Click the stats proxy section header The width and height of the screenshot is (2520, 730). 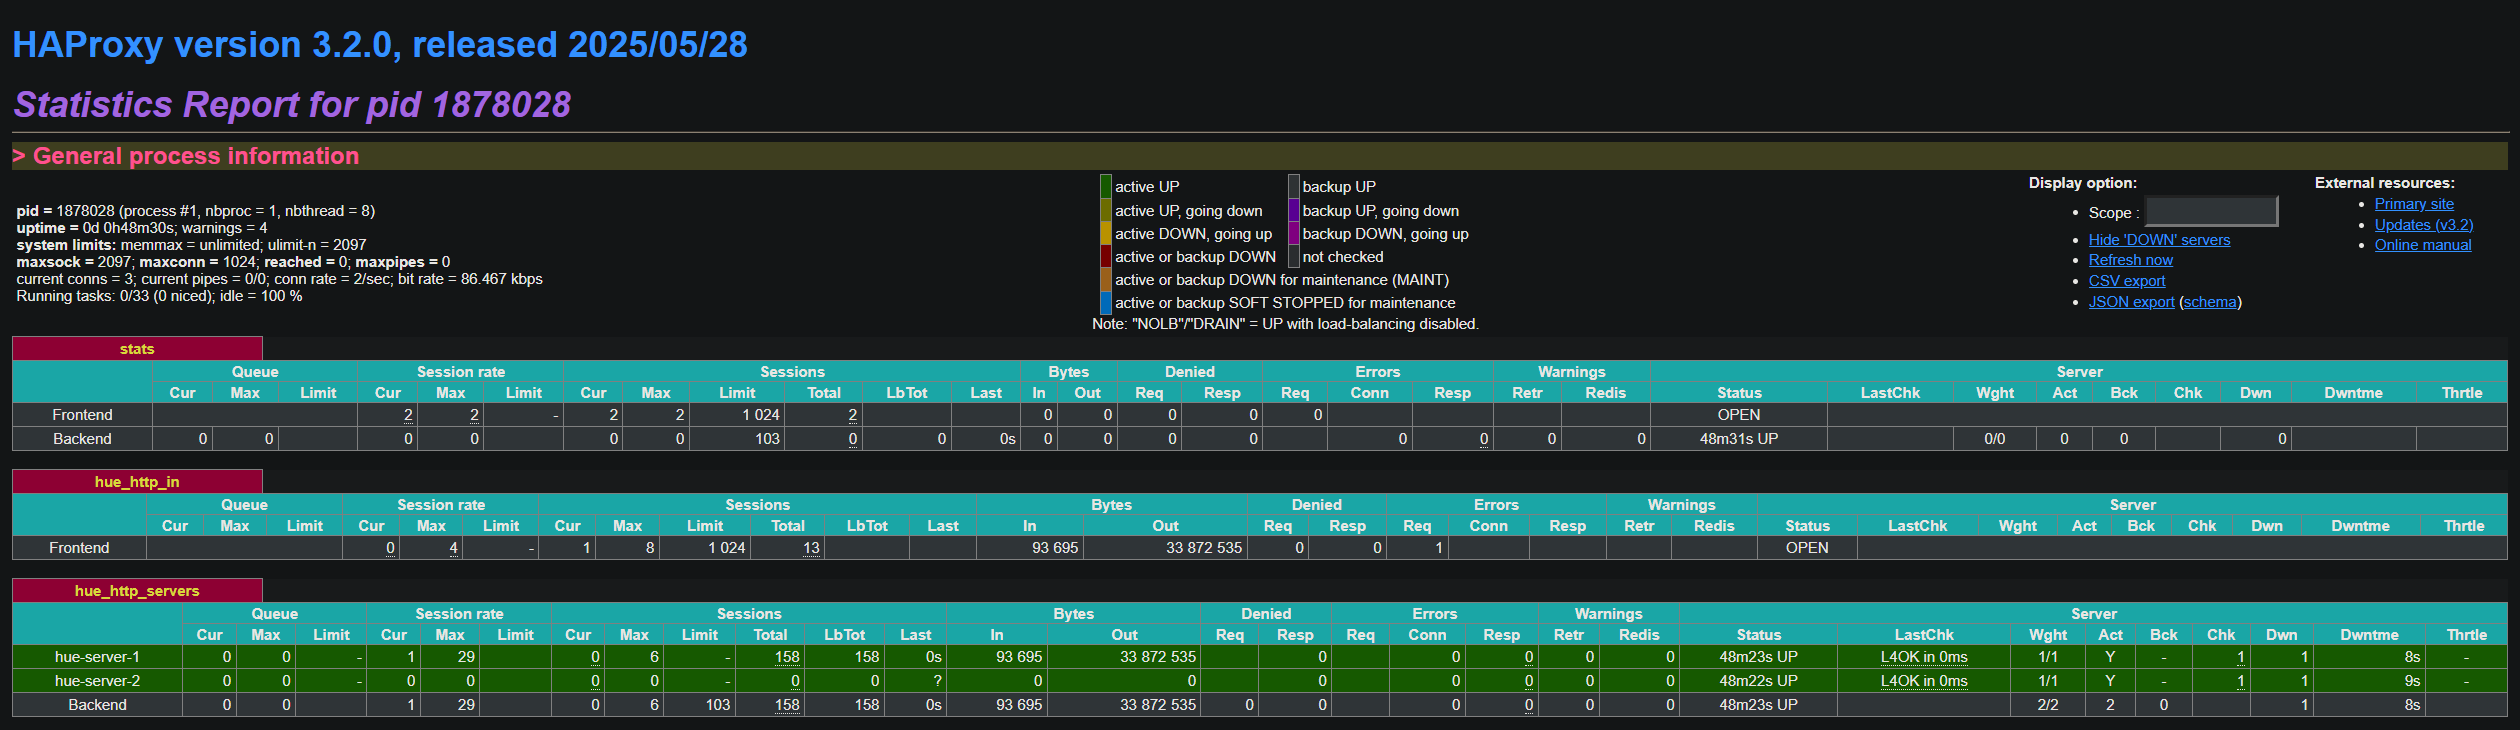point(137,349)
